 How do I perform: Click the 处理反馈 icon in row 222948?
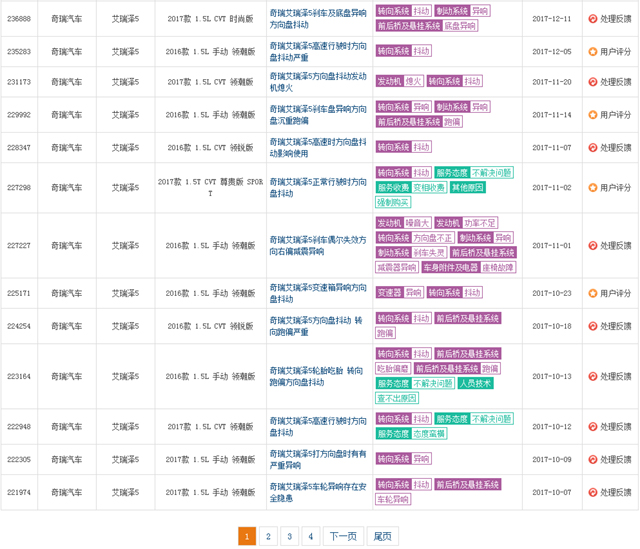(593, 427)
